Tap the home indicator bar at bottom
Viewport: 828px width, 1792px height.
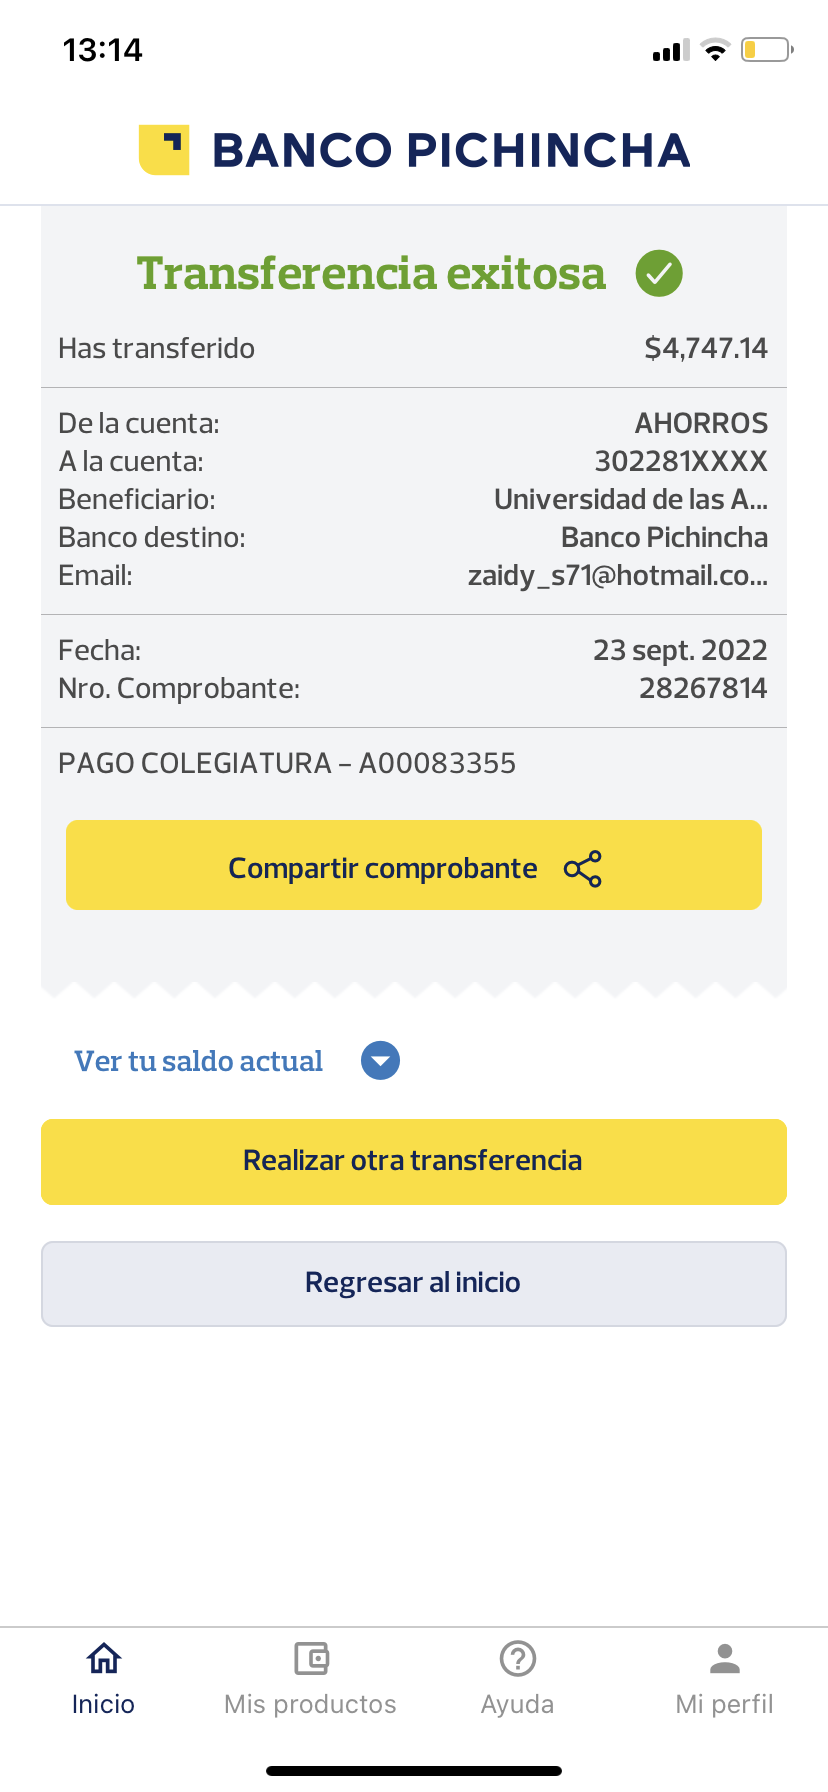coord(414,1771)
